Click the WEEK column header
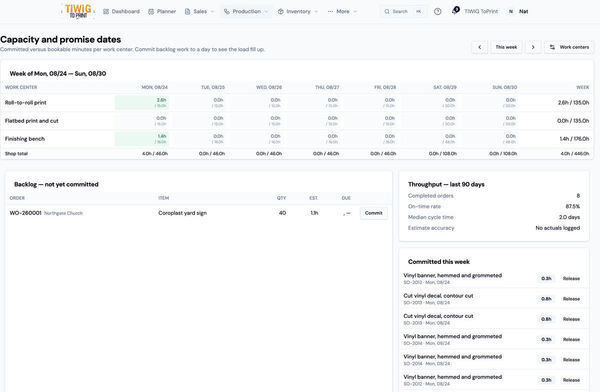600x392 pixels. tap(582, 87)
